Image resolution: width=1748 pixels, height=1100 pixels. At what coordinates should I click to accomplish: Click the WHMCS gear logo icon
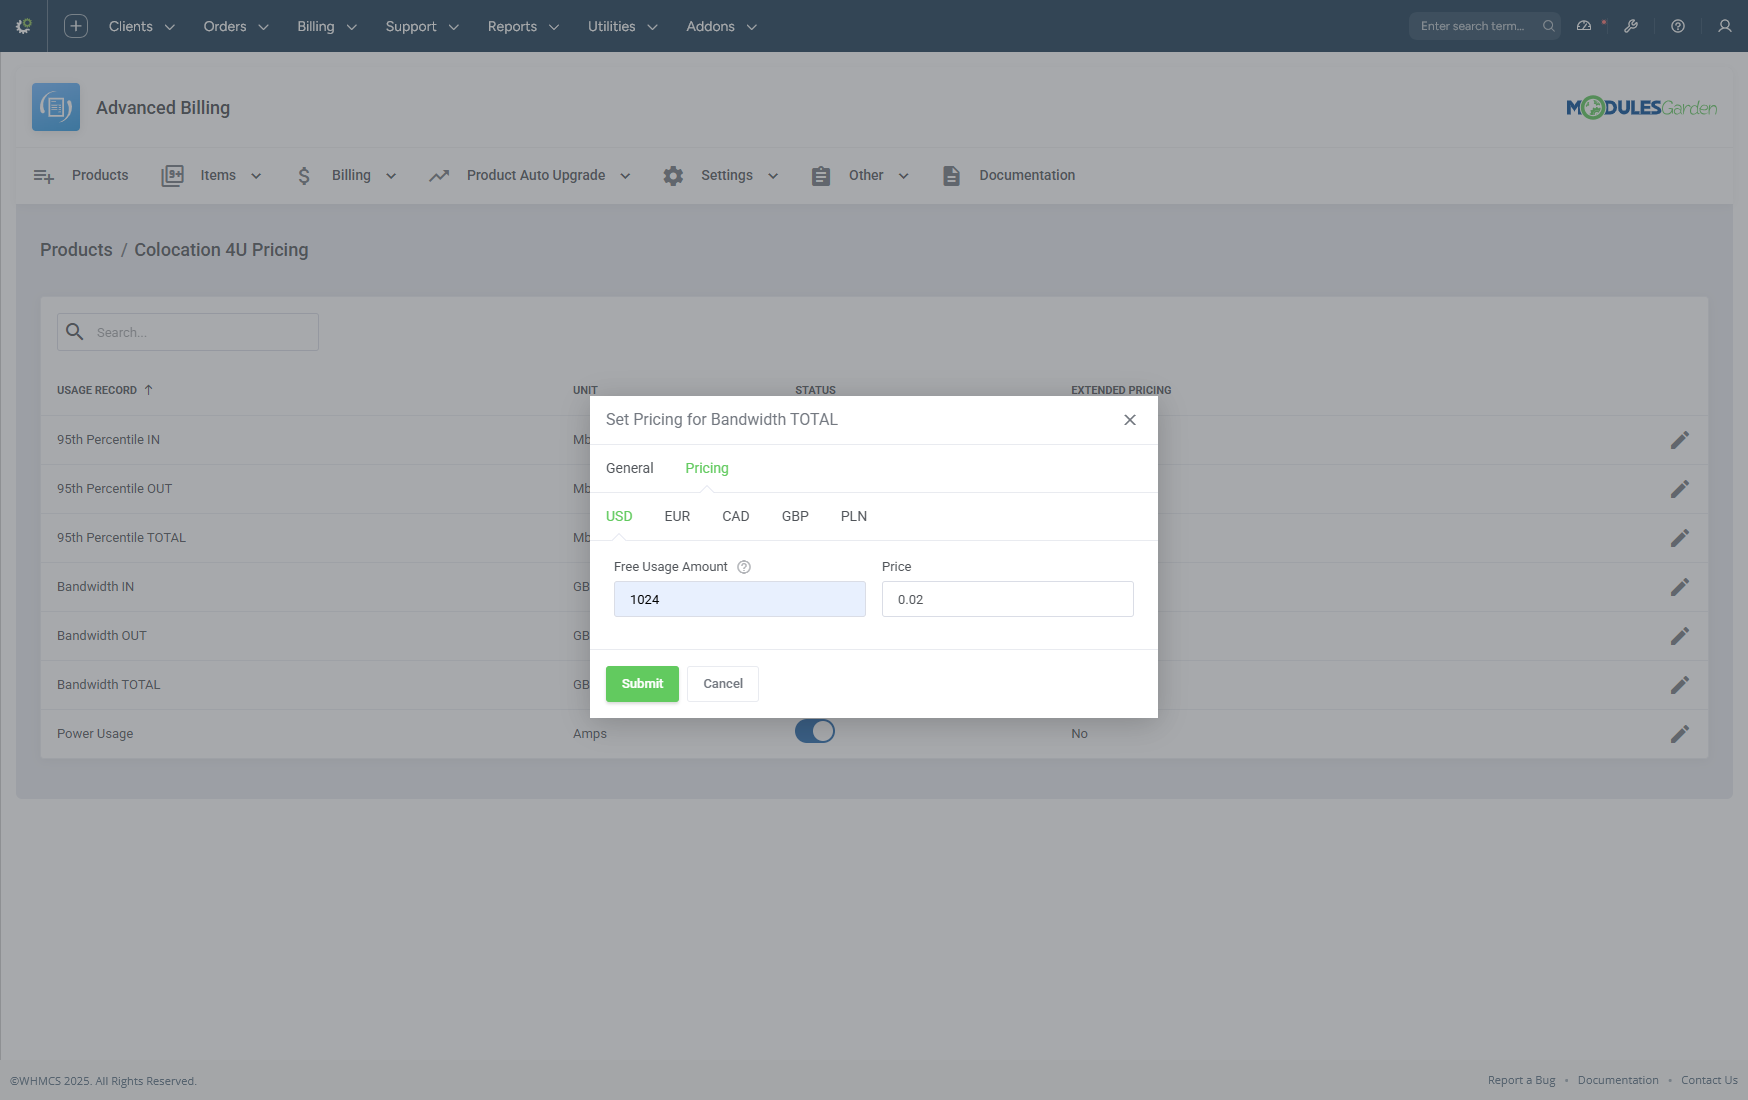pyautogui.click(x=24, y=26)
